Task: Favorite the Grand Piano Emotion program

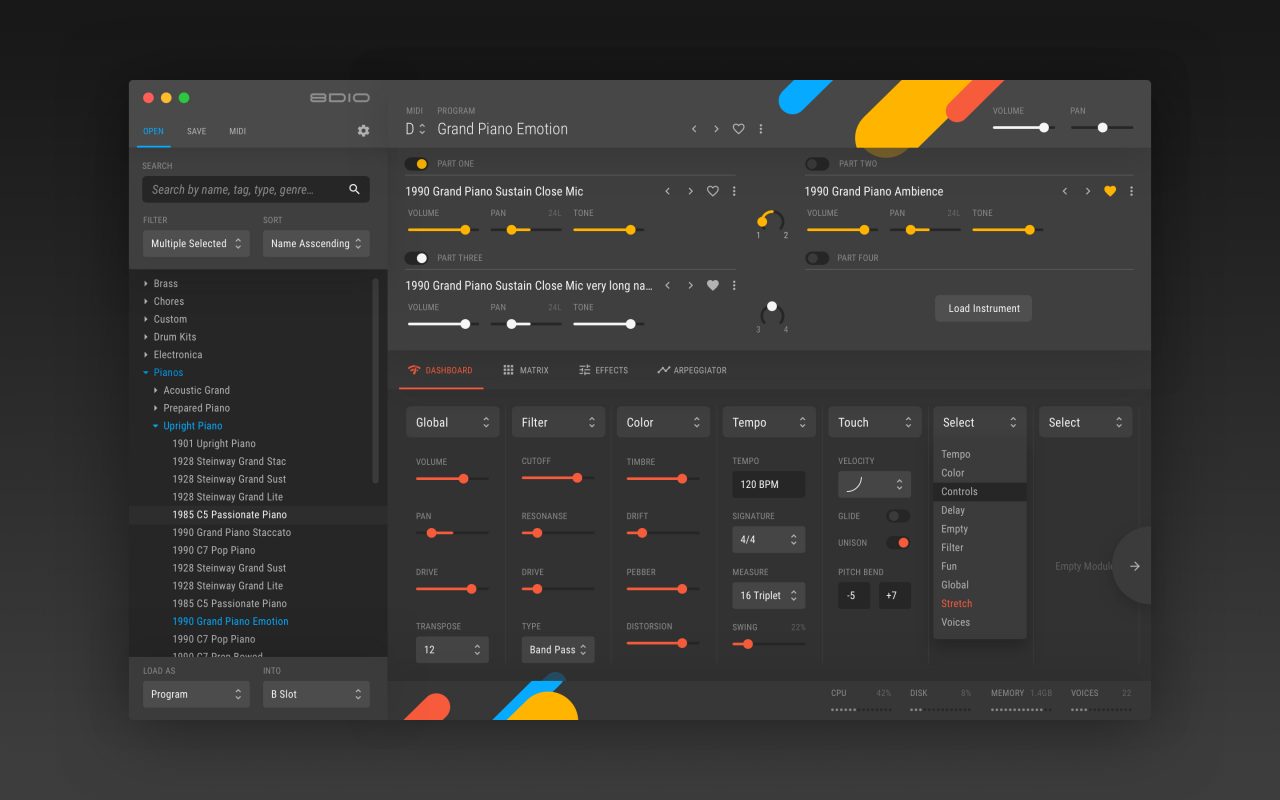Action: [738, 129]
